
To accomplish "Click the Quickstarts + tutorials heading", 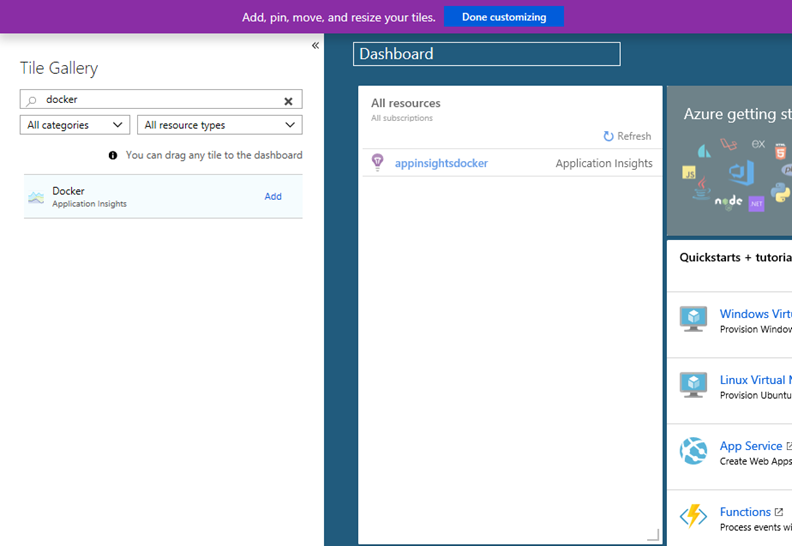I will click(735, 257).
